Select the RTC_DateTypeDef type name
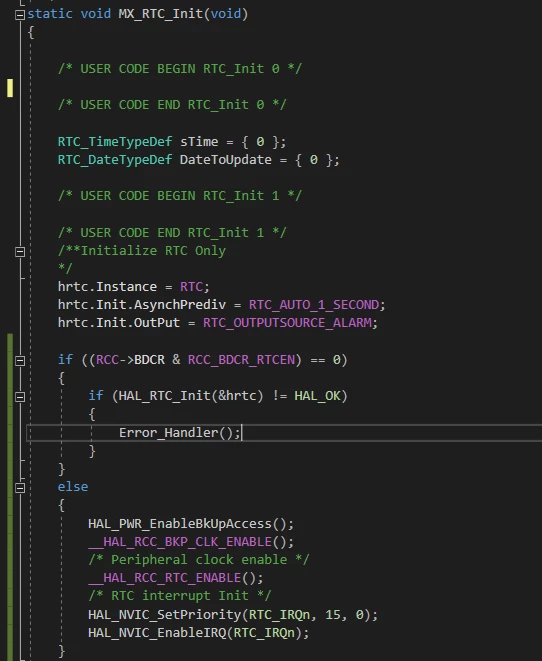The image size is (542, 661). (115, 160)
